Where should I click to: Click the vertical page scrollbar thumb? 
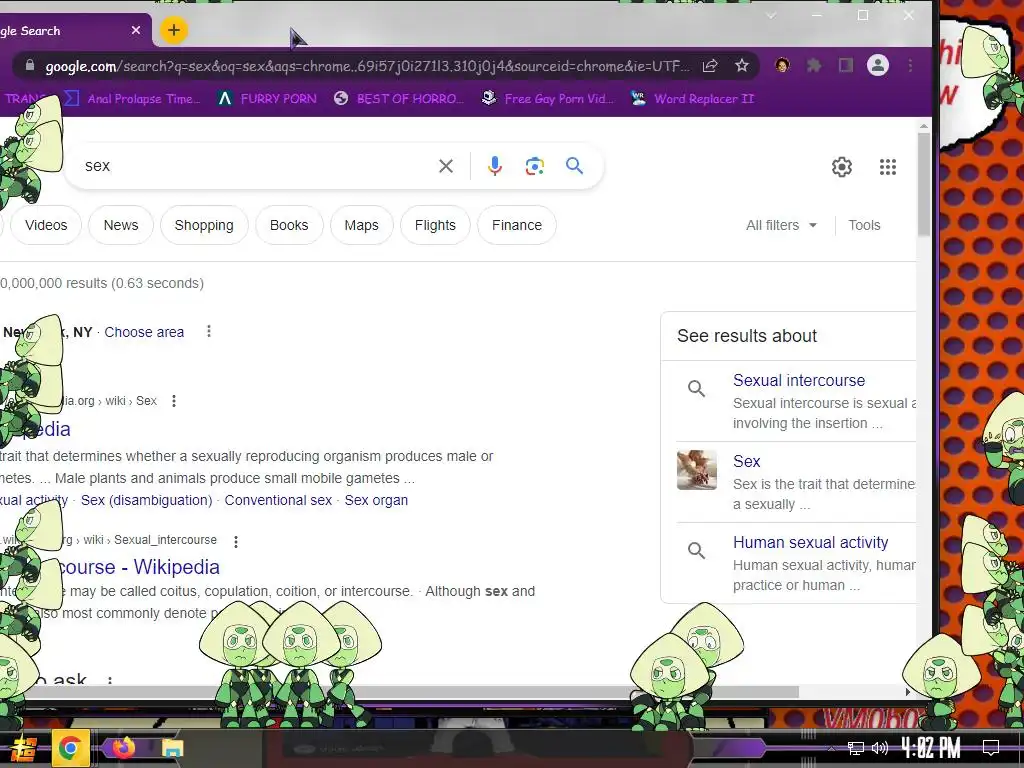[923, 184]
